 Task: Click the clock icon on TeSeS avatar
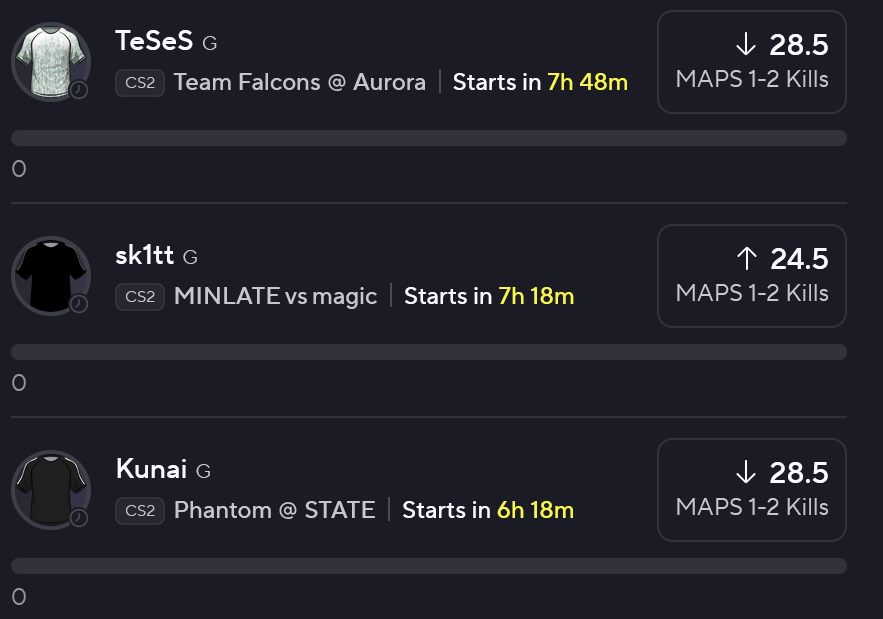tap(79, 90)
